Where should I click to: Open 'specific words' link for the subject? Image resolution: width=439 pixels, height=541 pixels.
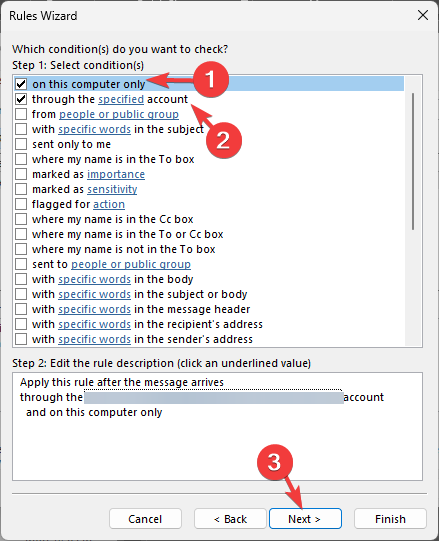(95, 129)
